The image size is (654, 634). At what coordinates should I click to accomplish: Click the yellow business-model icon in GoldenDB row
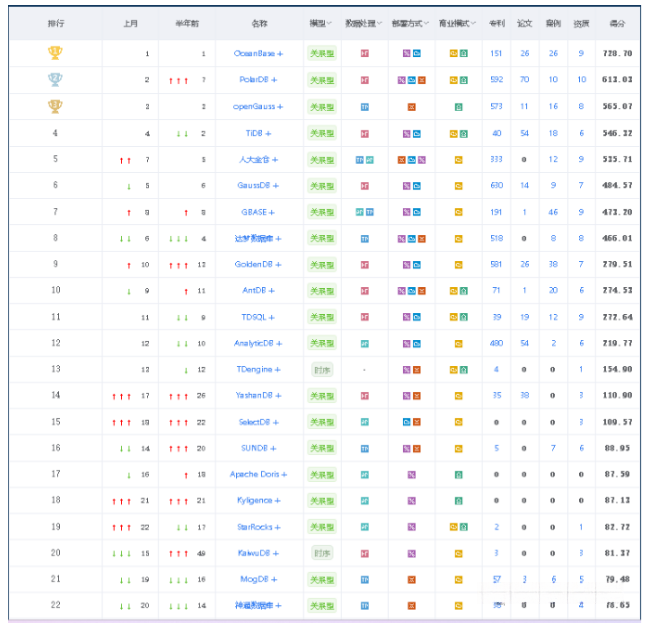click(x=458, y=265)
